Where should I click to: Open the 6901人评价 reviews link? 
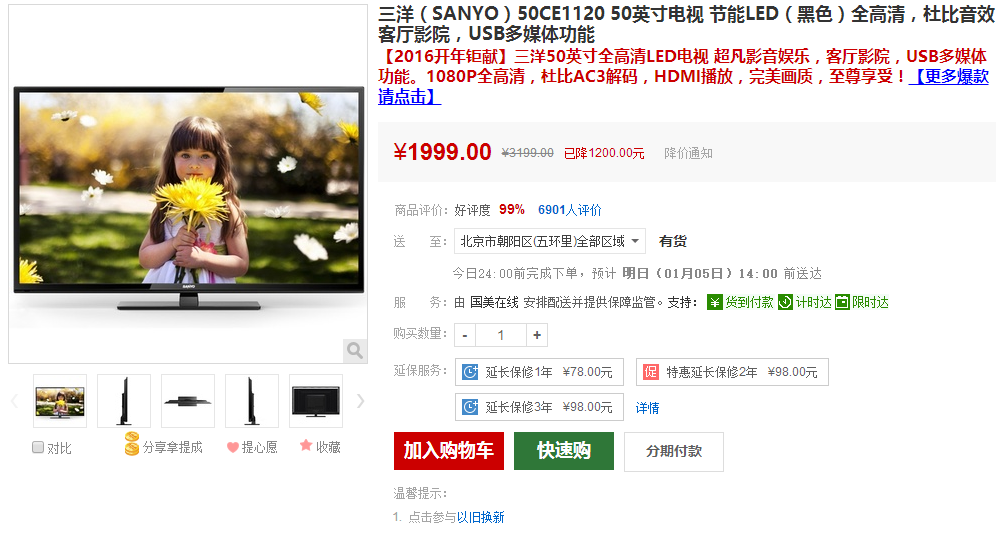click(570, 210)
